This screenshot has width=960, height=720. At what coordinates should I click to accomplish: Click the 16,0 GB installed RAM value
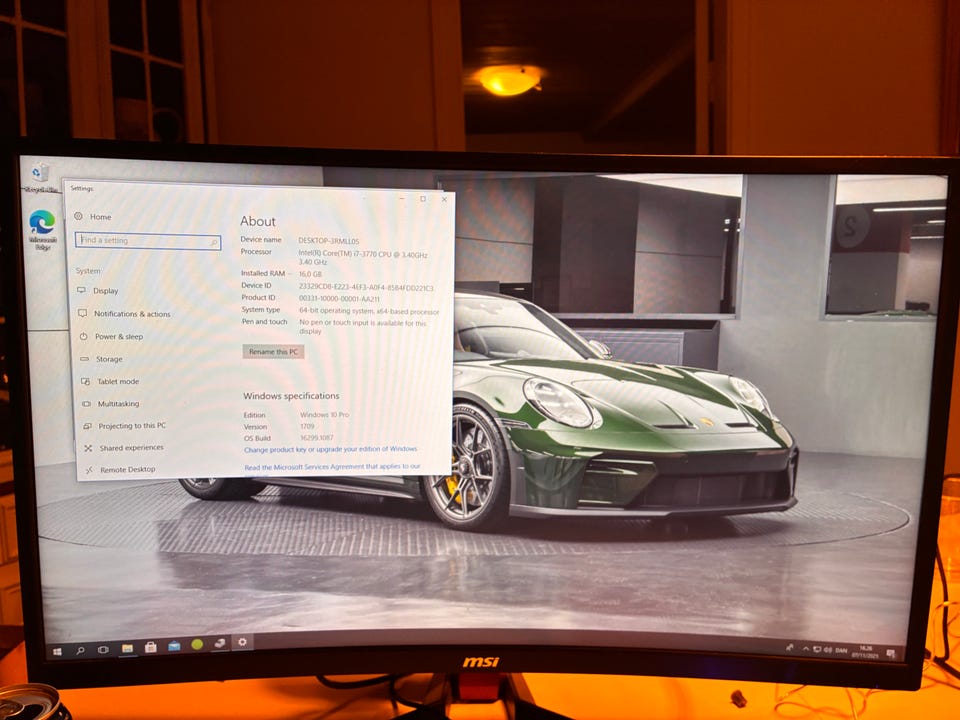coord(310,274)
